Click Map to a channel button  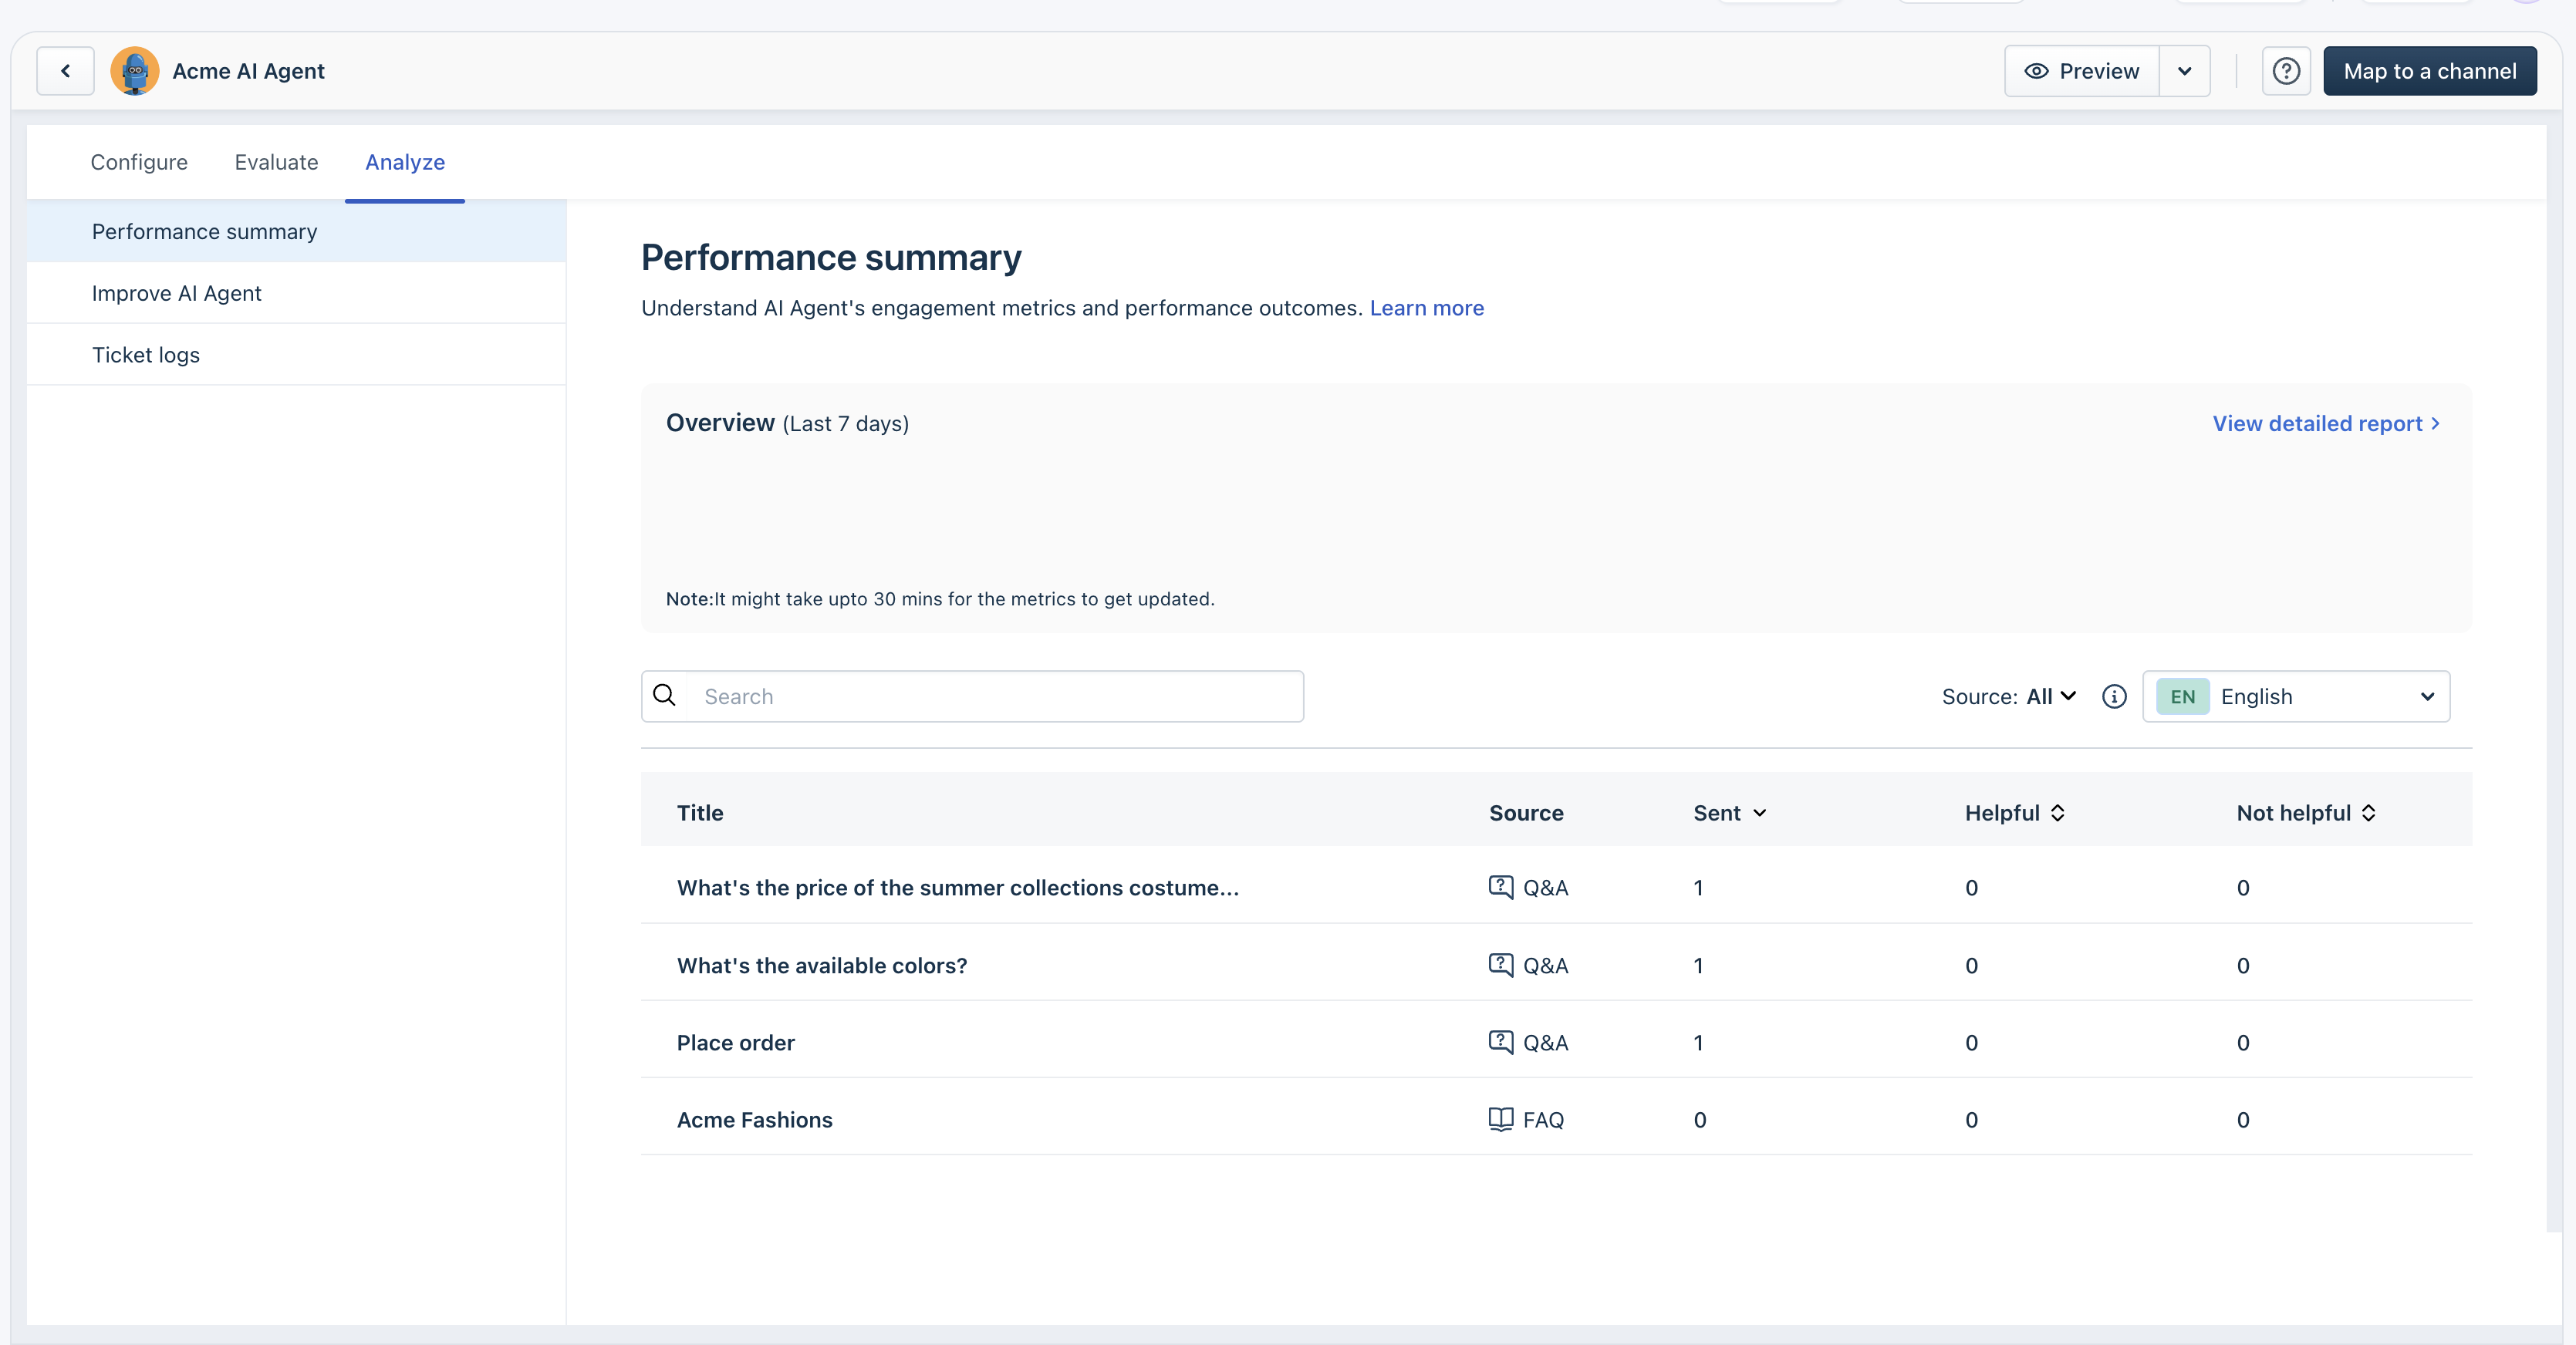tap(2429, 71)
